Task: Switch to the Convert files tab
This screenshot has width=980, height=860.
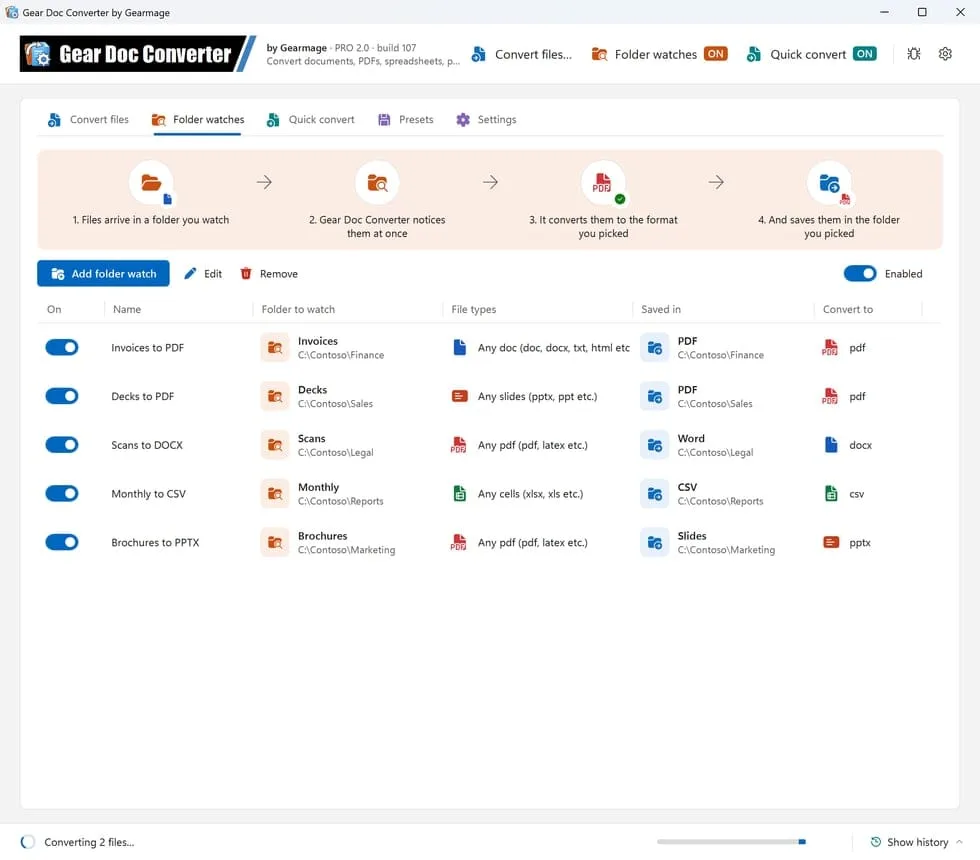Action: (89, 119)
